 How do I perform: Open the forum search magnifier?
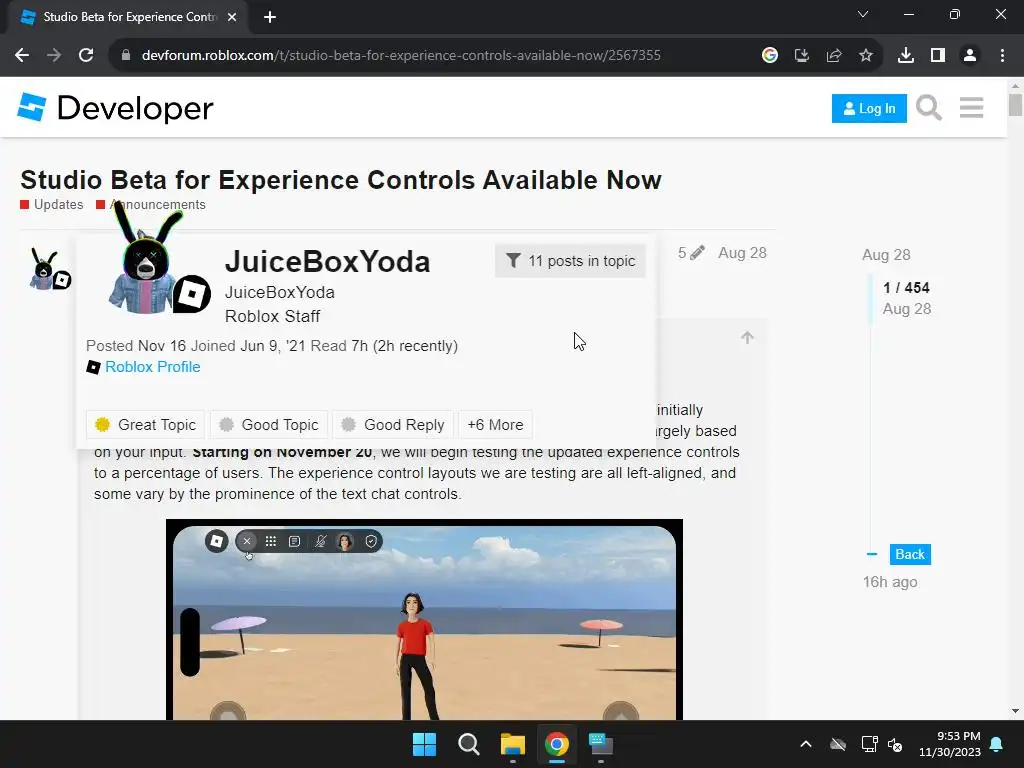(929, 108)
